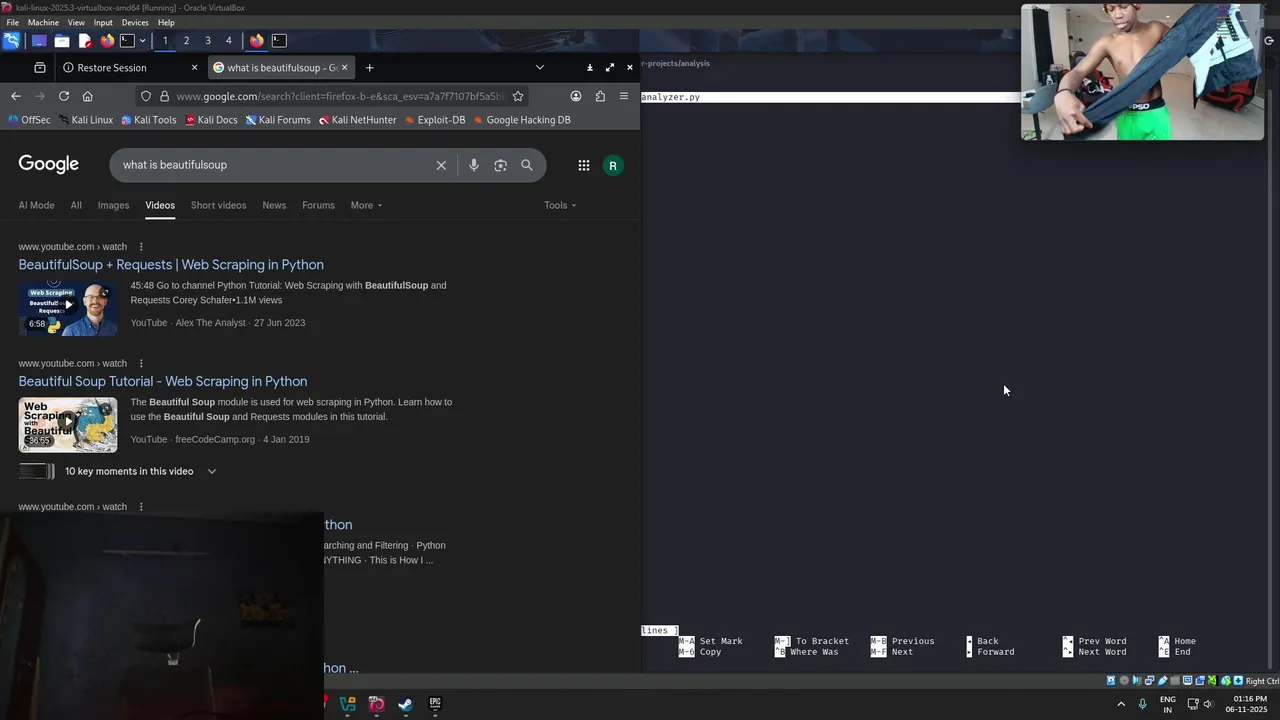
Task: Start Google voice search microphone
Action: pos(474,165)
